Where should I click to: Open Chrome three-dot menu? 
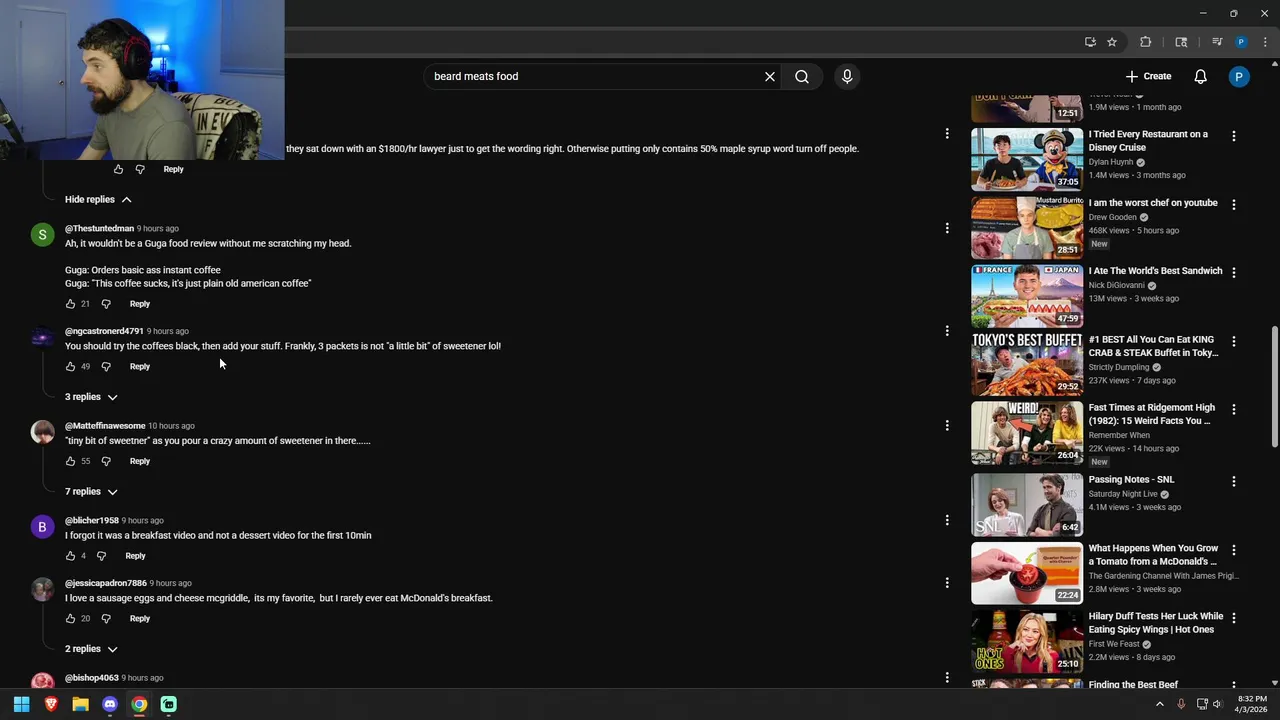click(1264, 42)
